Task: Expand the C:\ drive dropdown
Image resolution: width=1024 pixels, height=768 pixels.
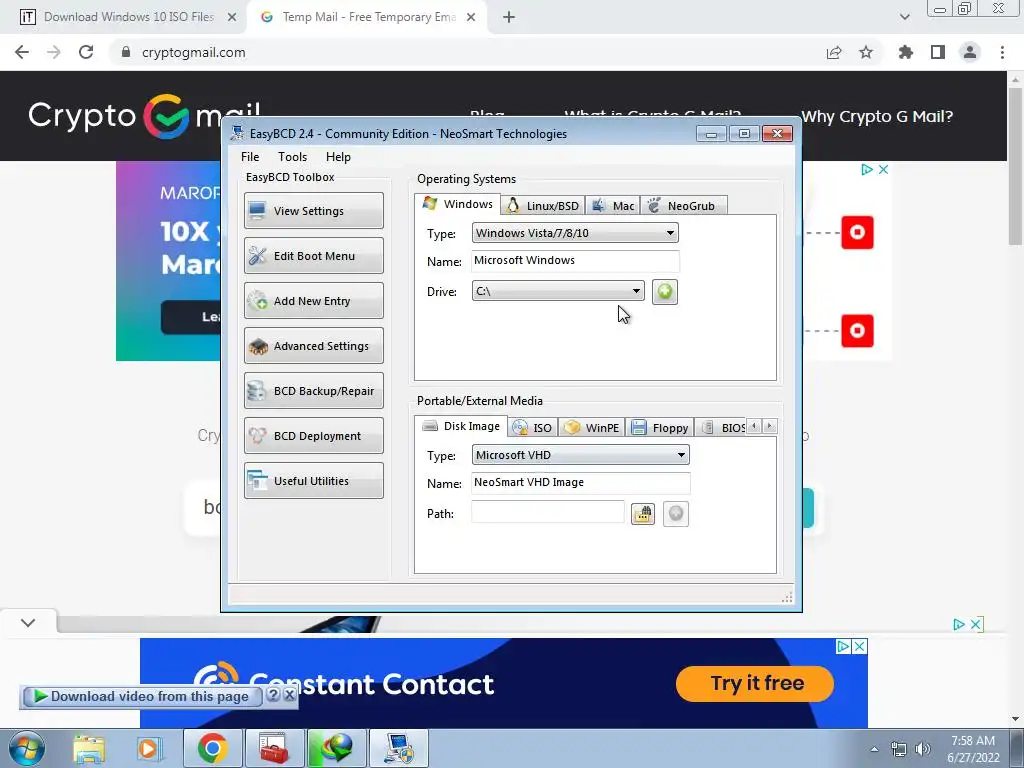Action: coord(558,291)
